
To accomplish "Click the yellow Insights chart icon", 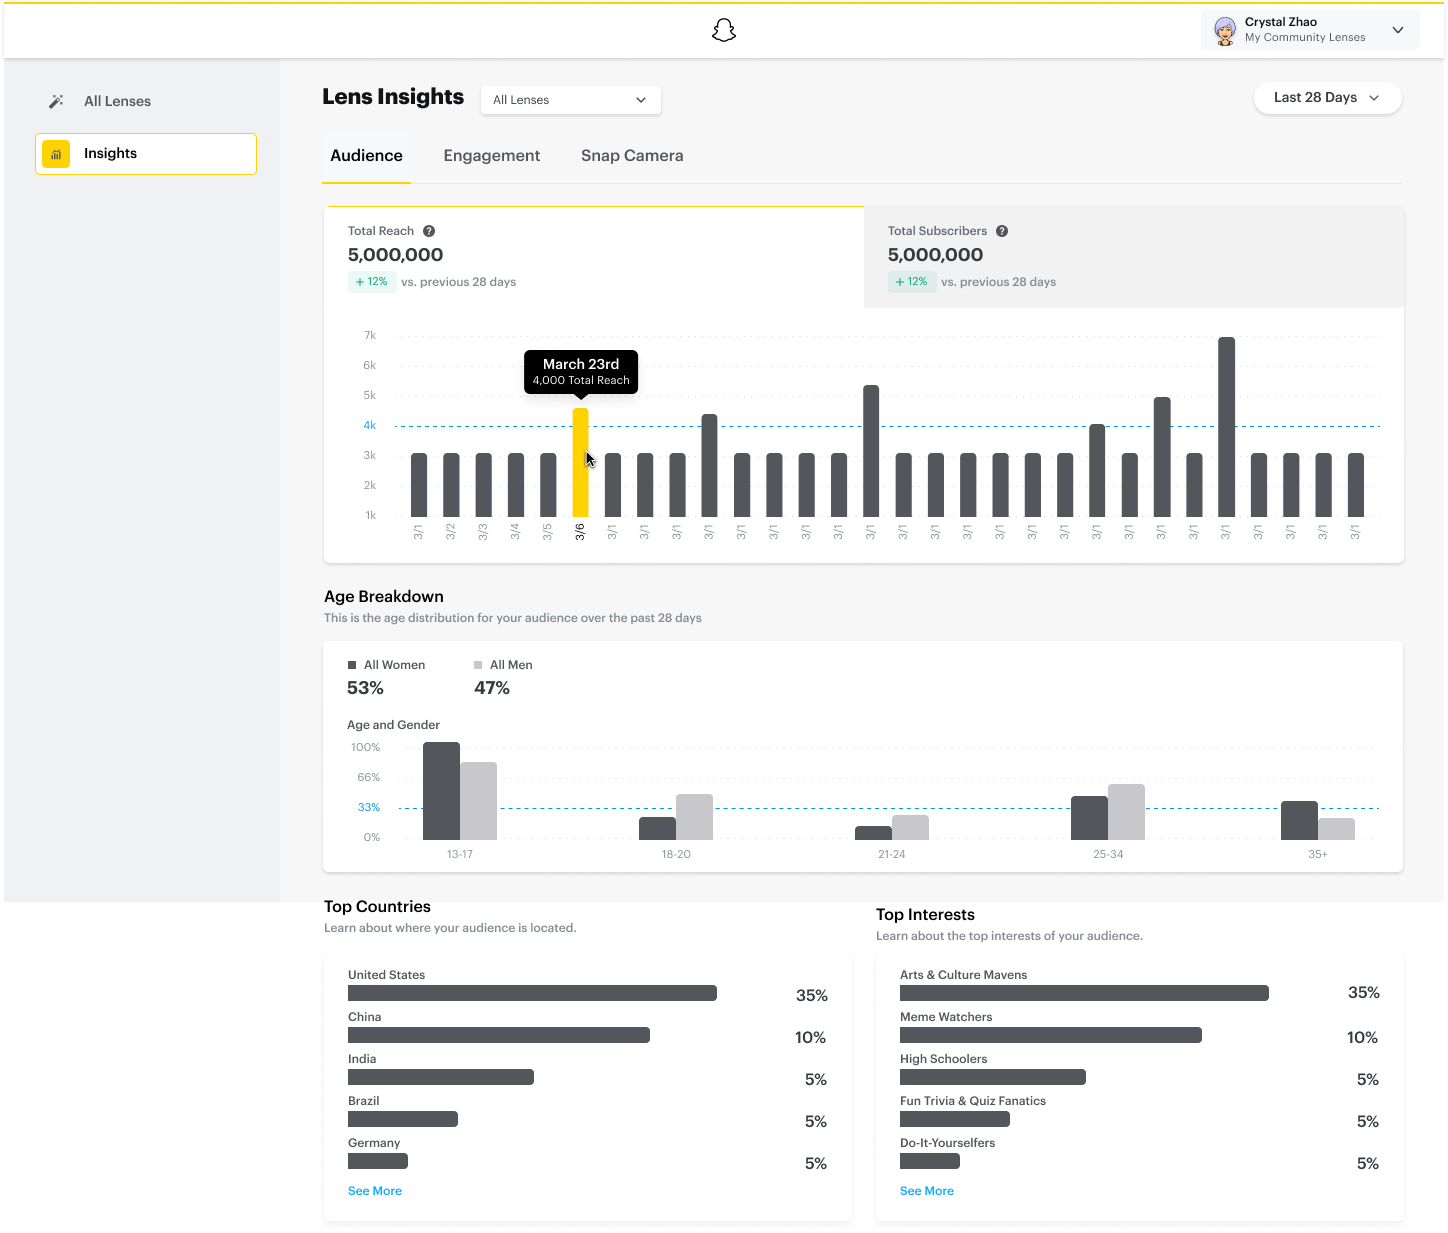I will [56, 153].
